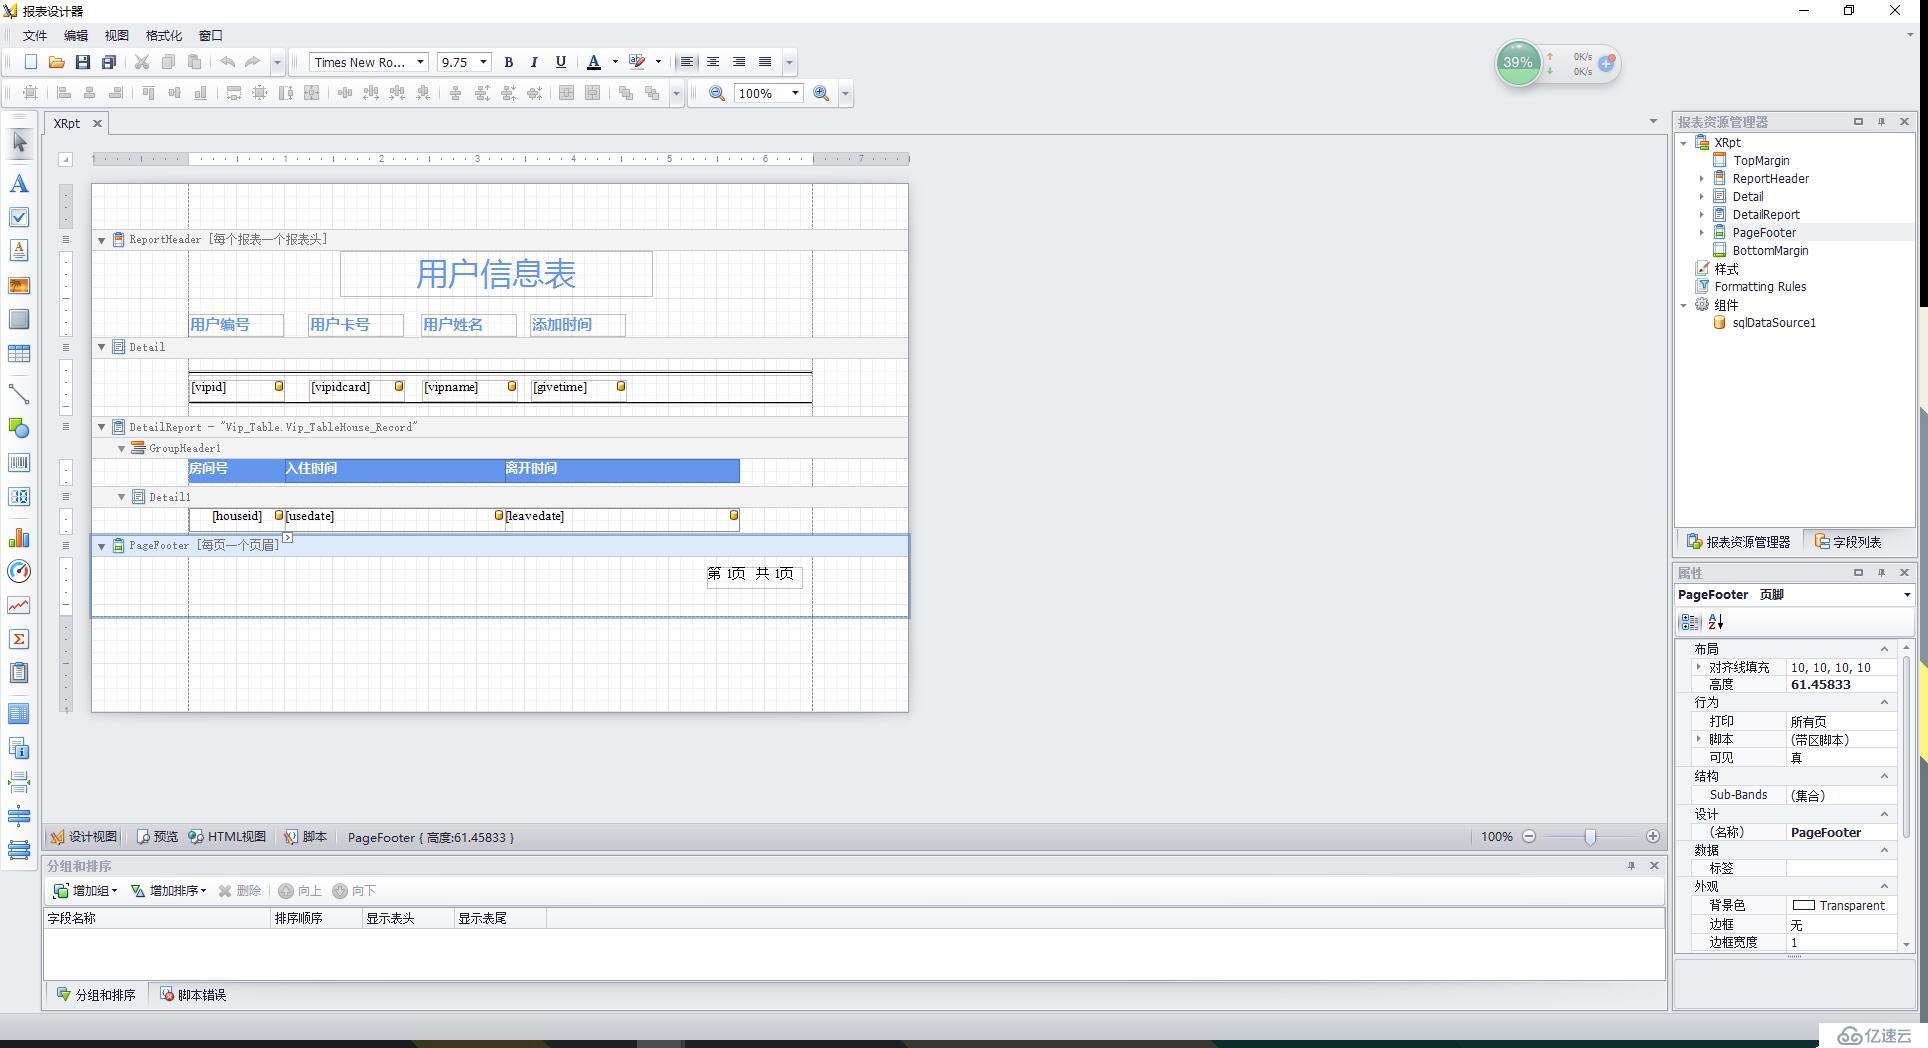Select the Sparkline tool in toolbox

pos(19,605)
